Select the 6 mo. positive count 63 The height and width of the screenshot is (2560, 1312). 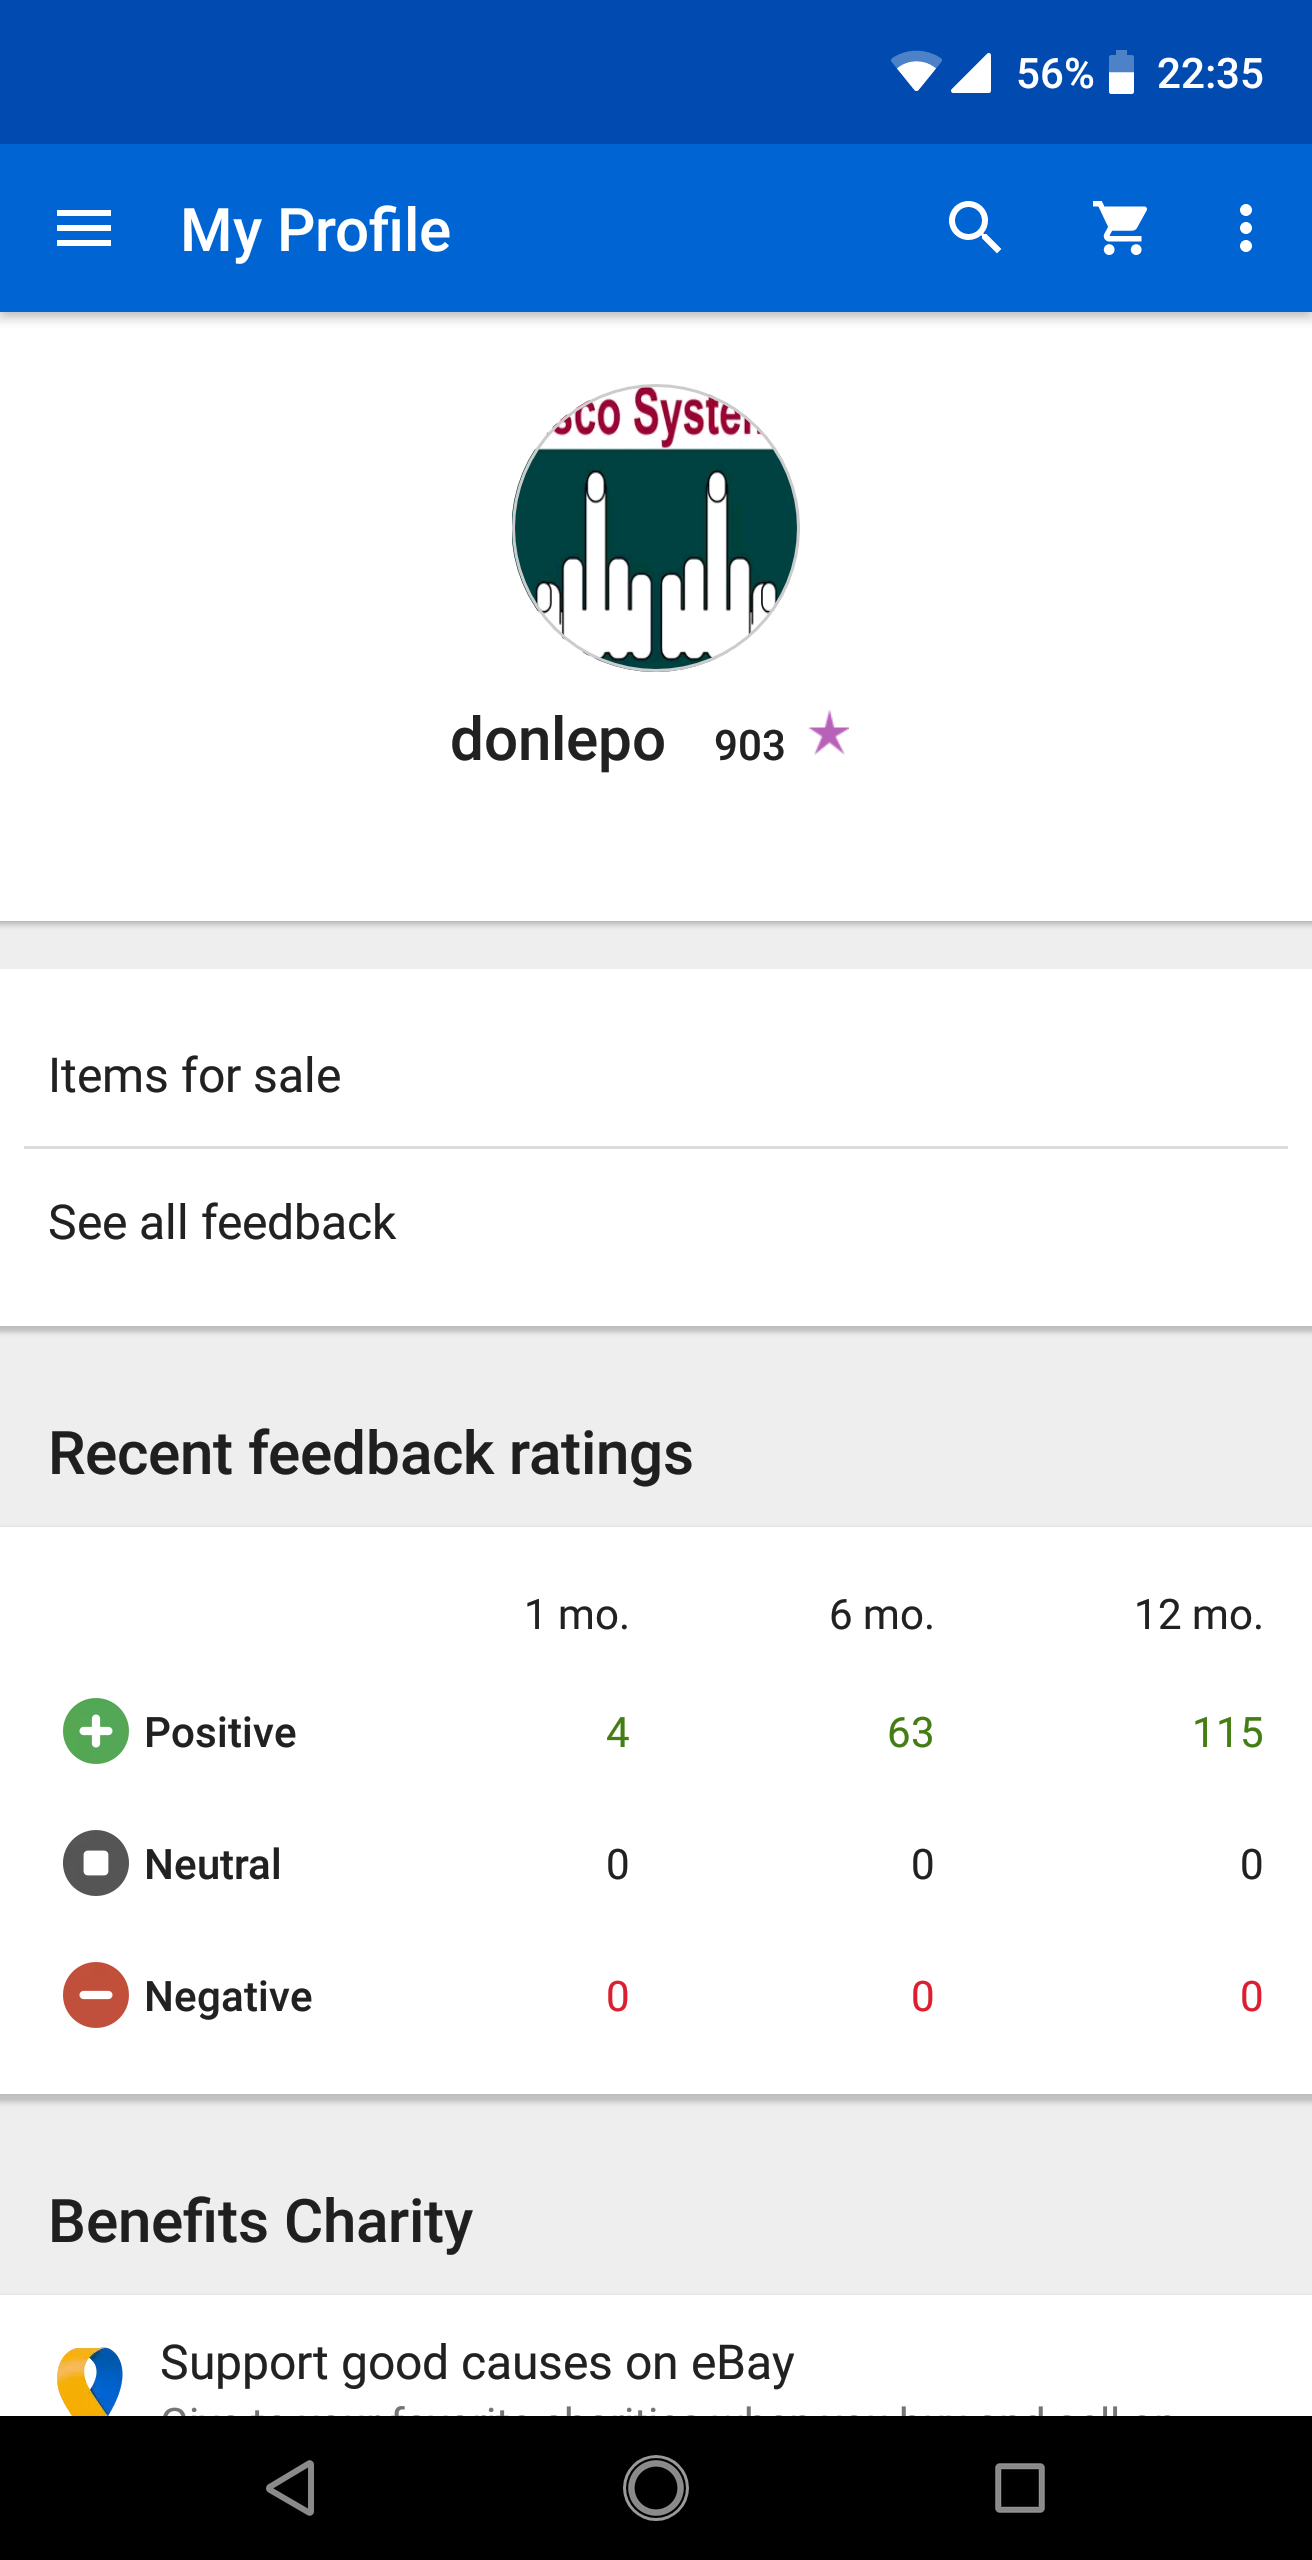(910, 1732)
